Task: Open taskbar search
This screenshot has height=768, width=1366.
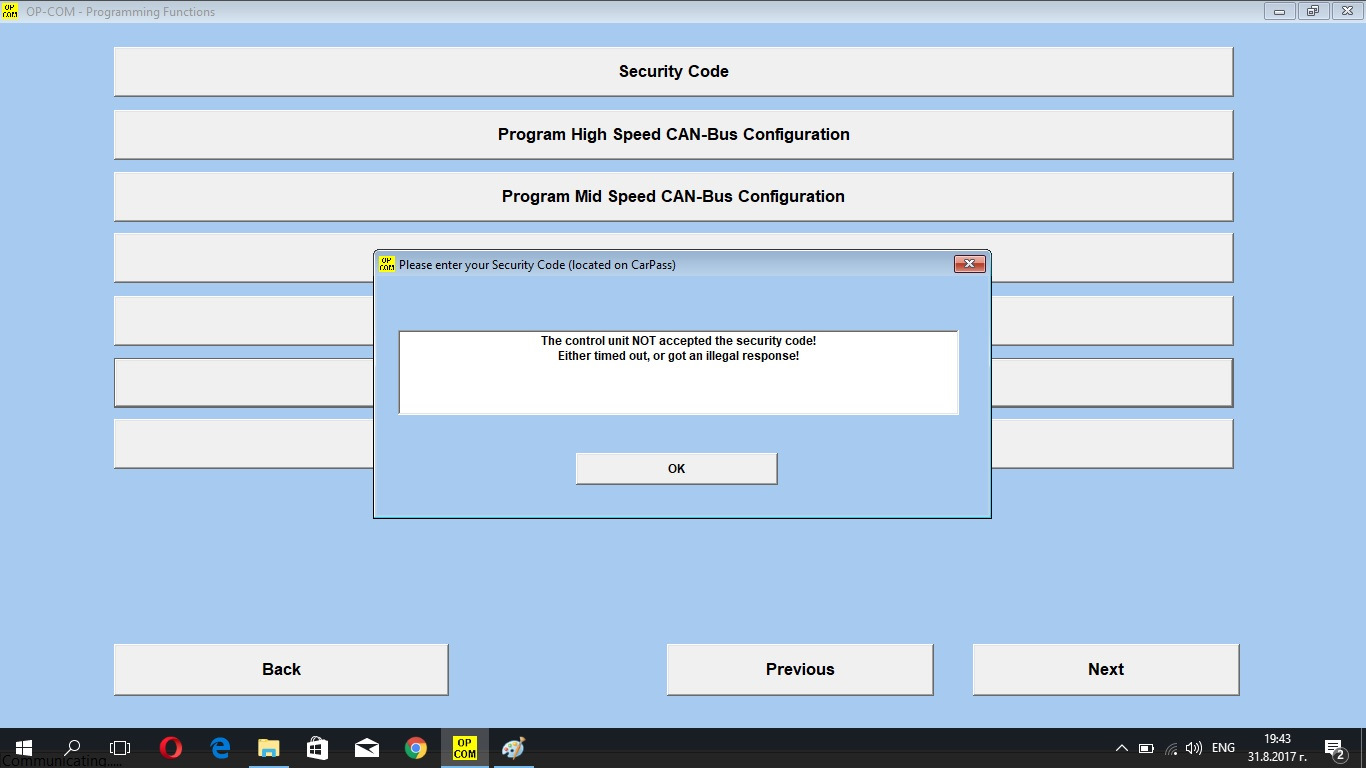Action: click(72, 748)
